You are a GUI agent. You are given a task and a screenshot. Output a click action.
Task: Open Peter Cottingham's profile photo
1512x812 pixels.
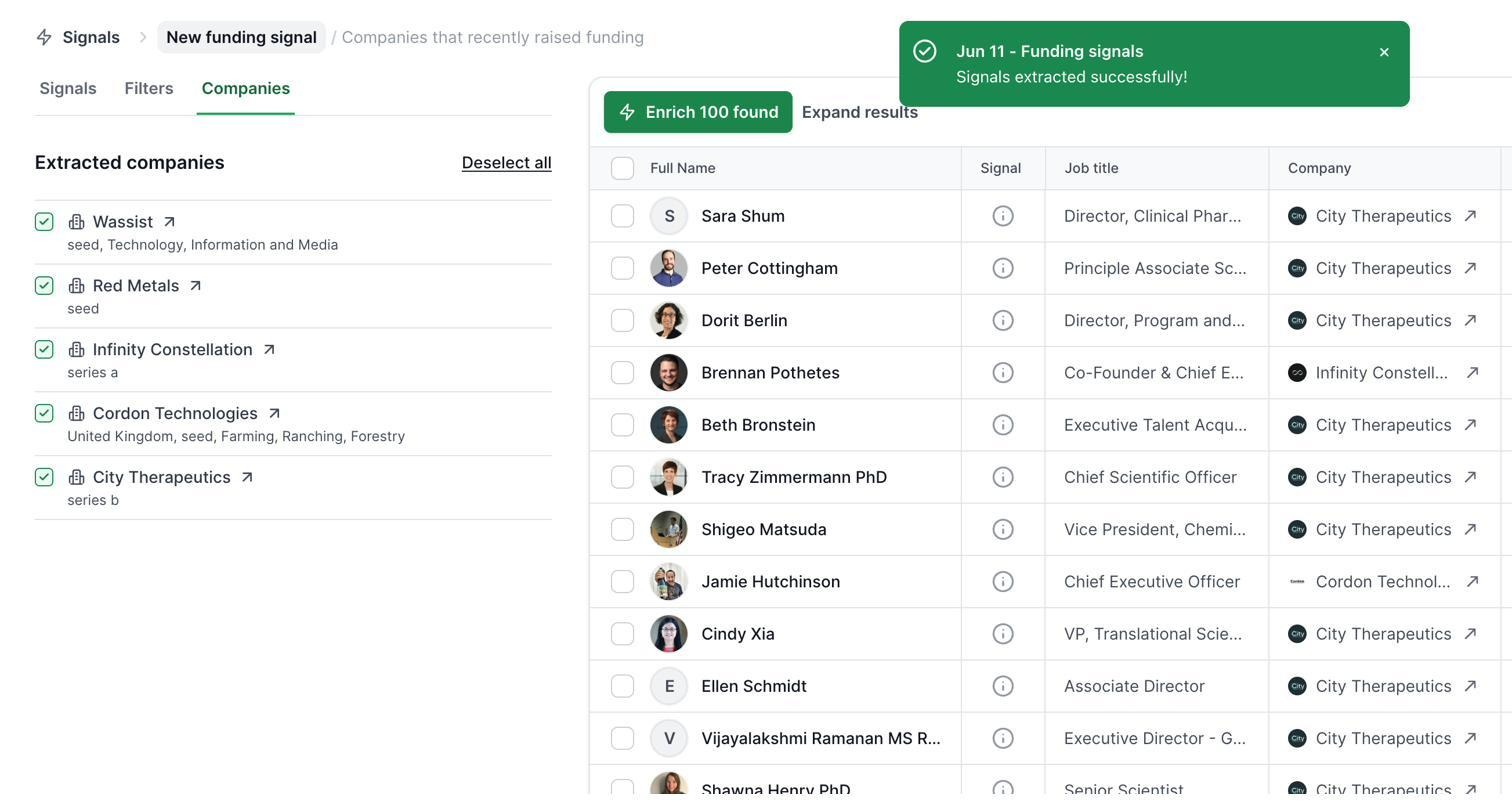pyautogui.click(x=669, y=268)
